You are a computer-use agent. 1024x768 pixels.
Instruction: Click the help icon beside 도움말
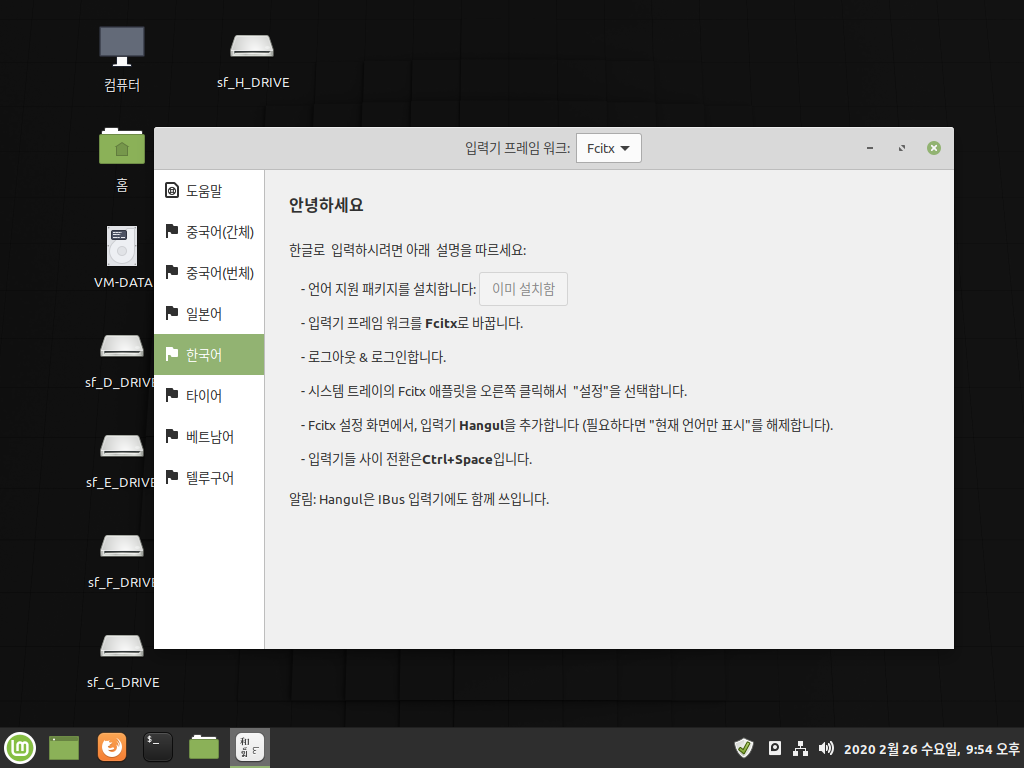pyautogui.click(x=172, y=190)
